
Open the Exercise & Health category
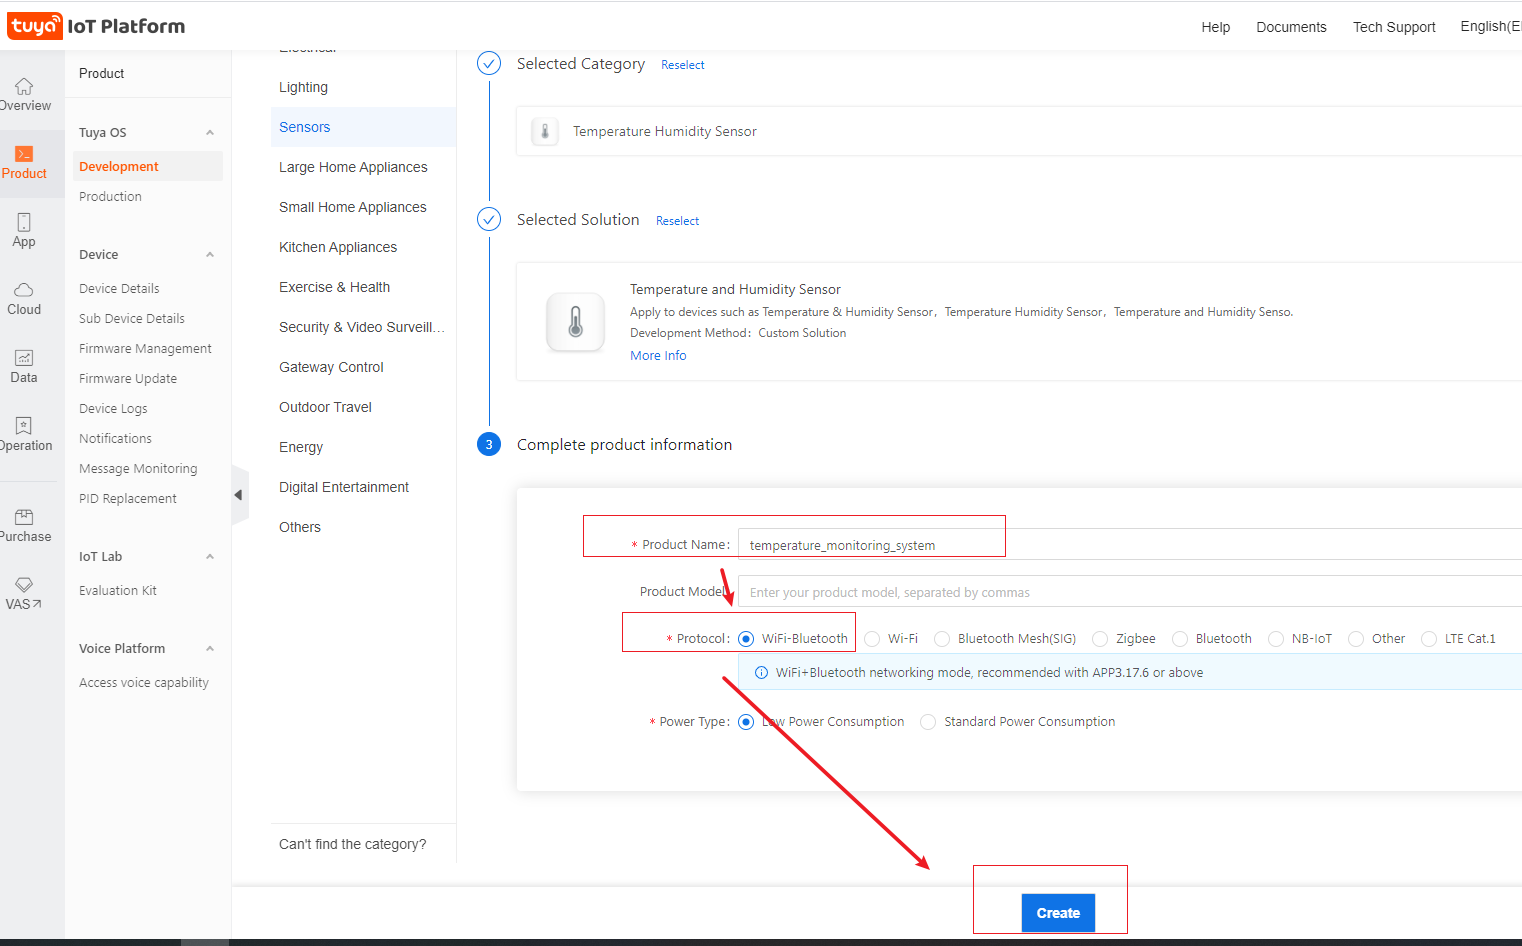[x=363, y=287]
